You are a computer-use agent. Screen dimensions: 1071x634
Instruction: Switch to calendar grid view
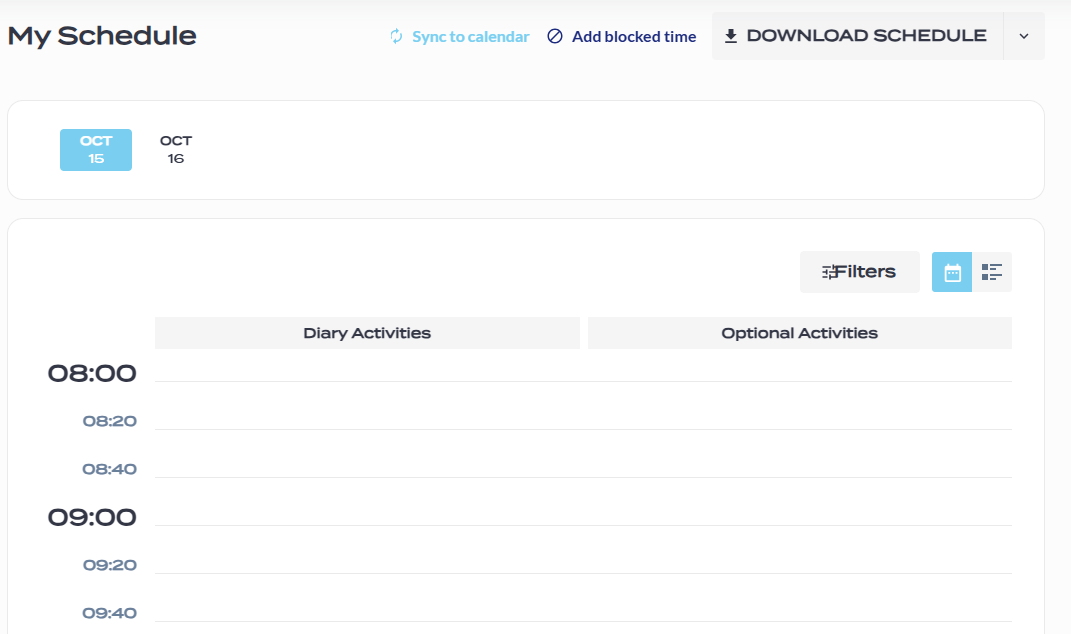[952, 272]
